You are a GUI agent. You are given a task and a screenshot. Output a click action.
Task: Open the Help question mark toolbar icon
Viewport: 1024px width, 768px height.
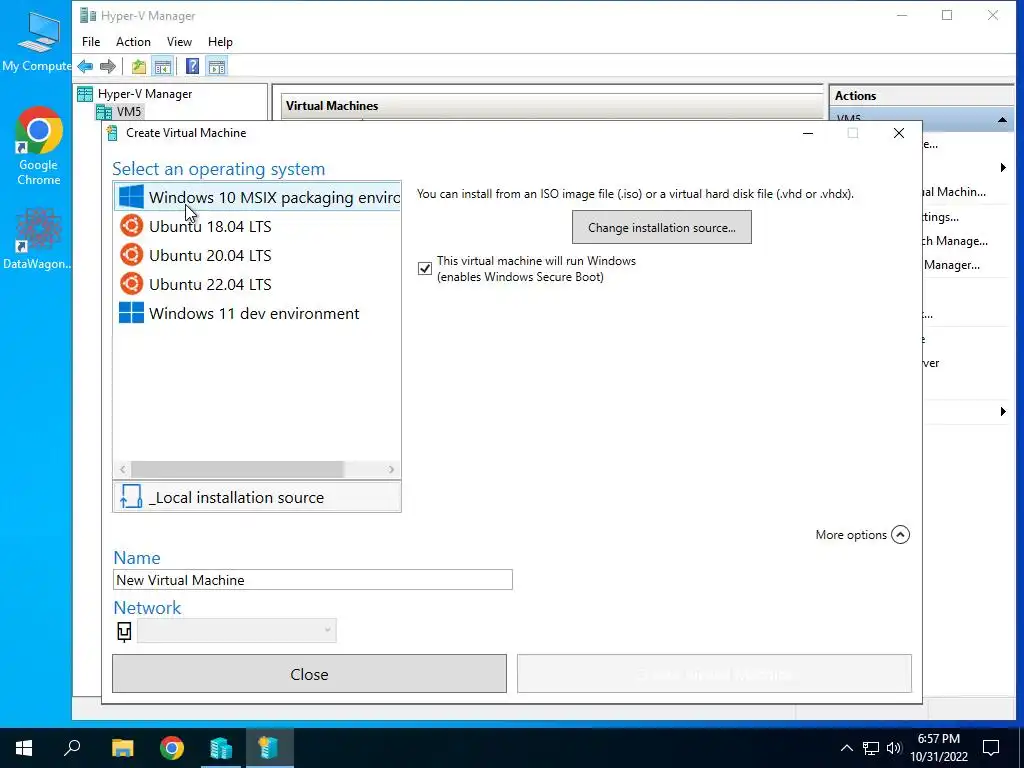(x=193, y=67)
